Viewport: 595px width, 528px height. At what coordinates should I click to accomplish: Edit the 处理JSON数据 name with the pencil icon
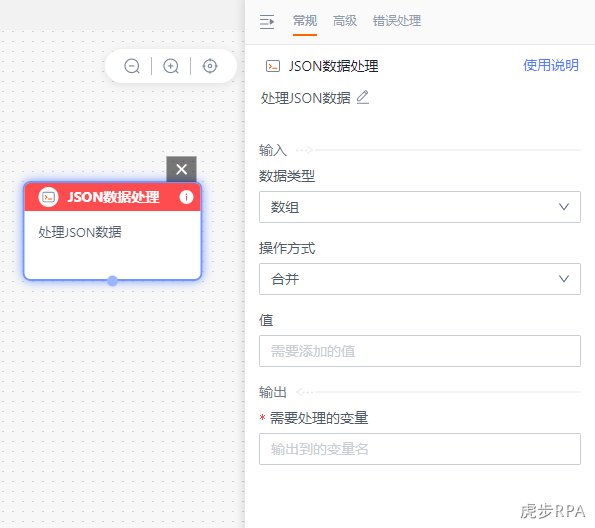pos(363,97)
